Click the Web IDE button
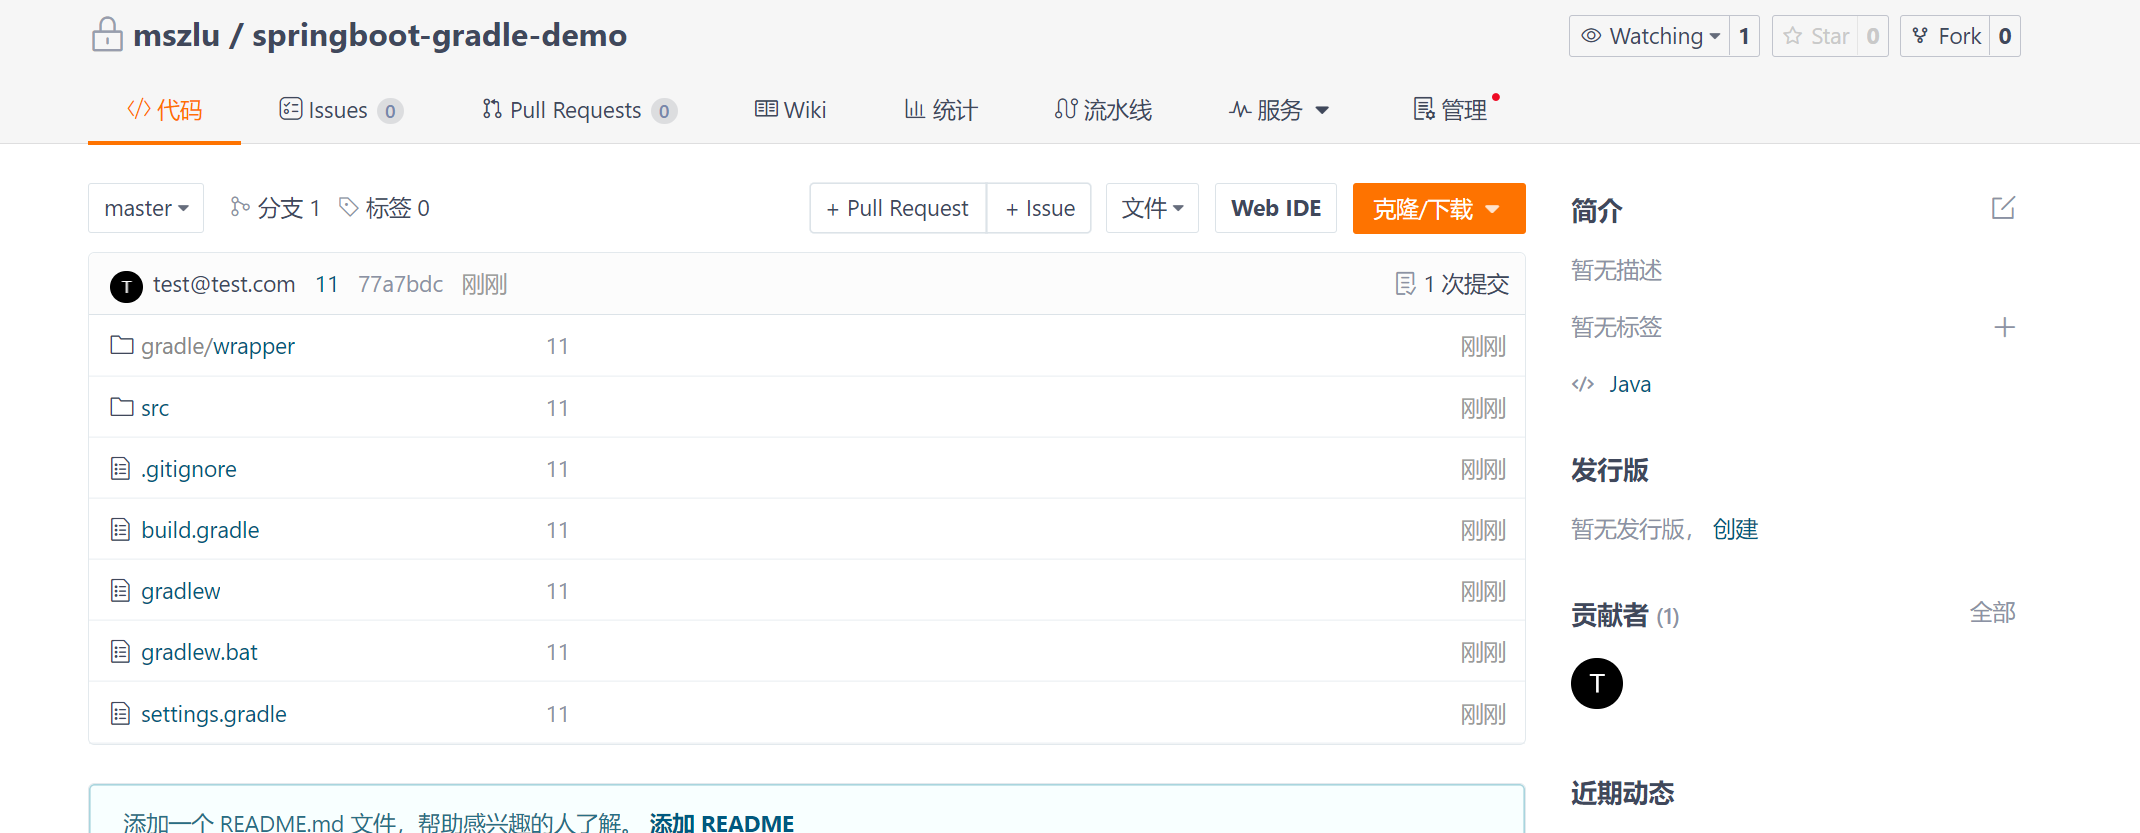This screenshot has height=833, width=2140. (x=1275, y=208)
